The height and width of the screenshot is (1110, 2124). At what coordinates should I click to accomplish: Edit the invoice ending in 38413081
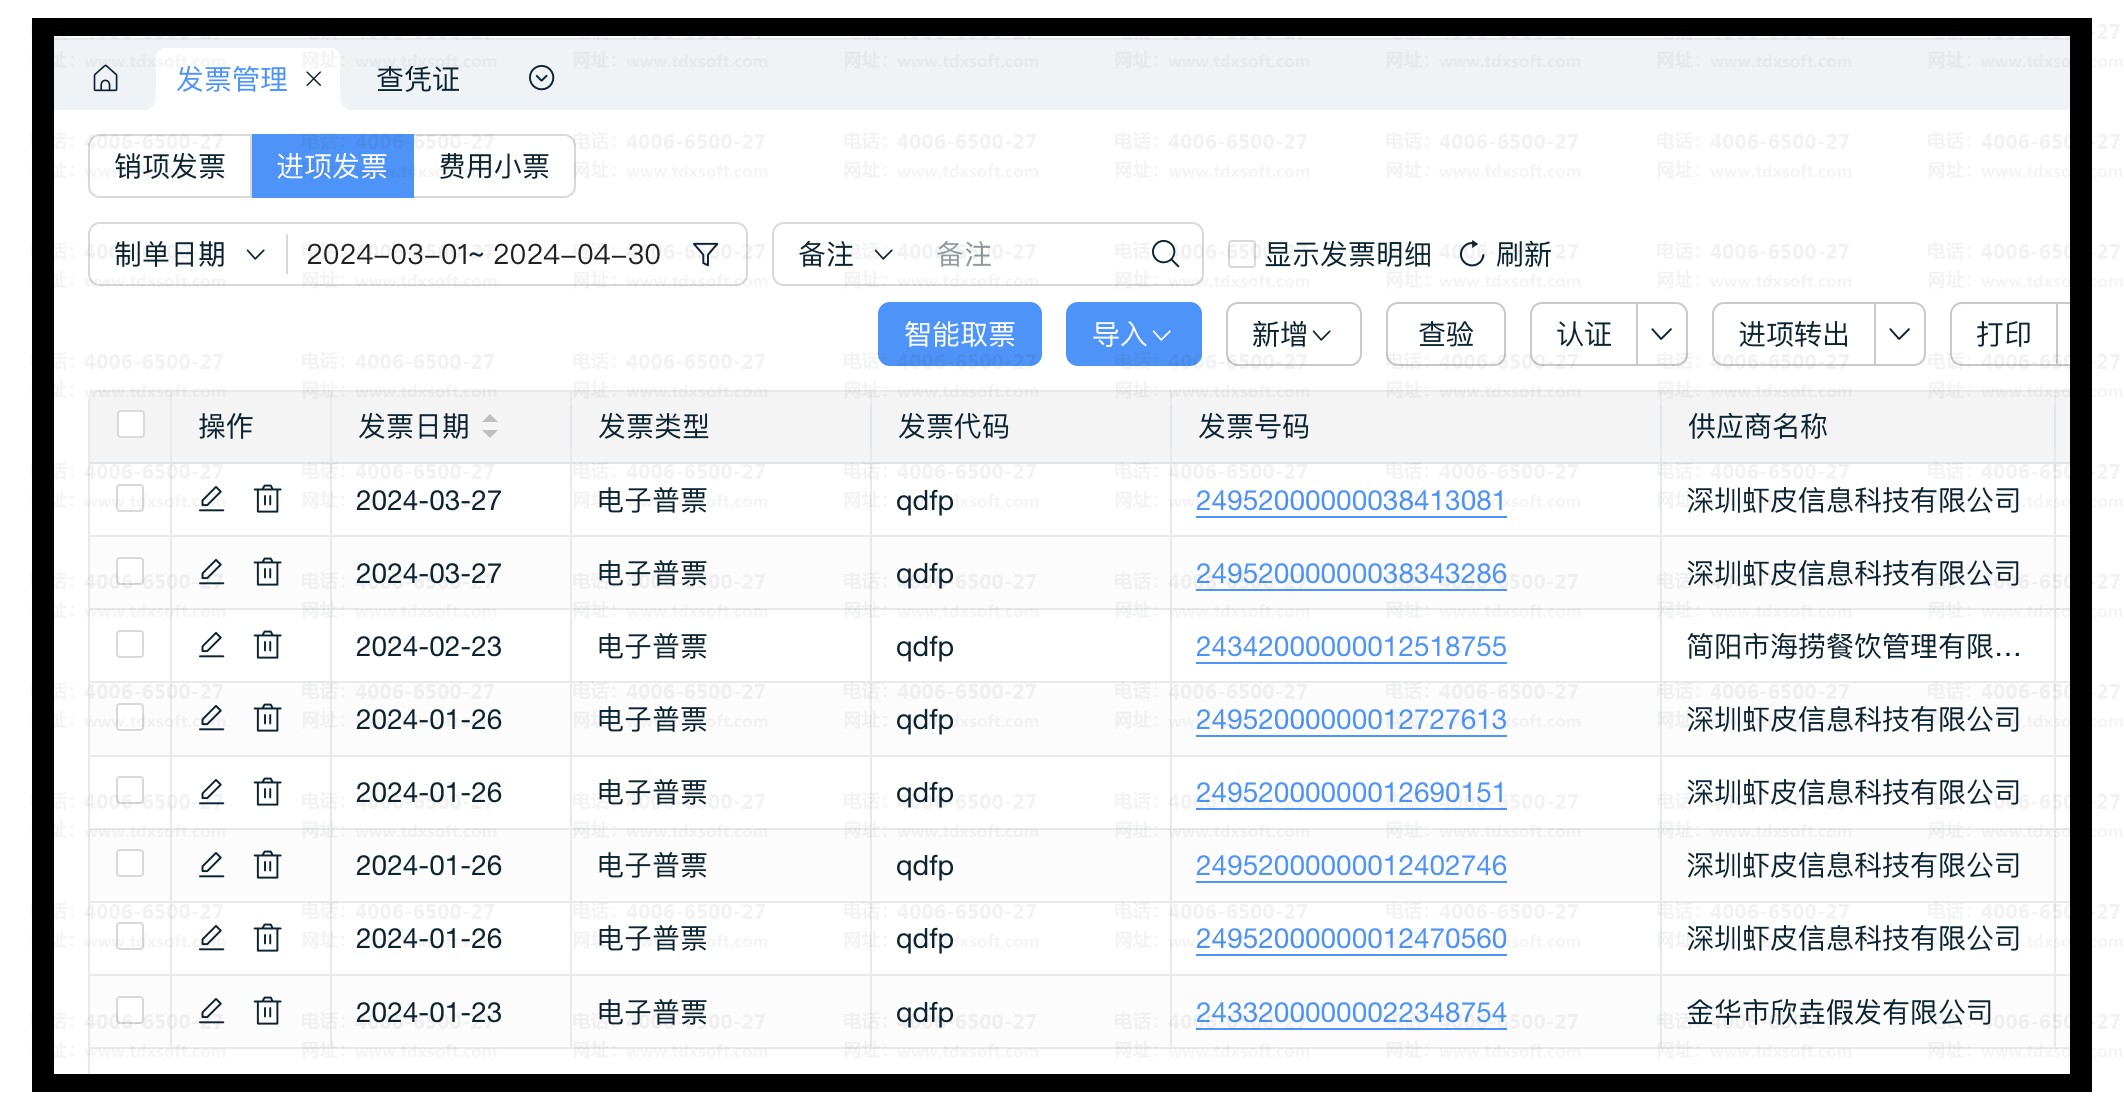211,498
